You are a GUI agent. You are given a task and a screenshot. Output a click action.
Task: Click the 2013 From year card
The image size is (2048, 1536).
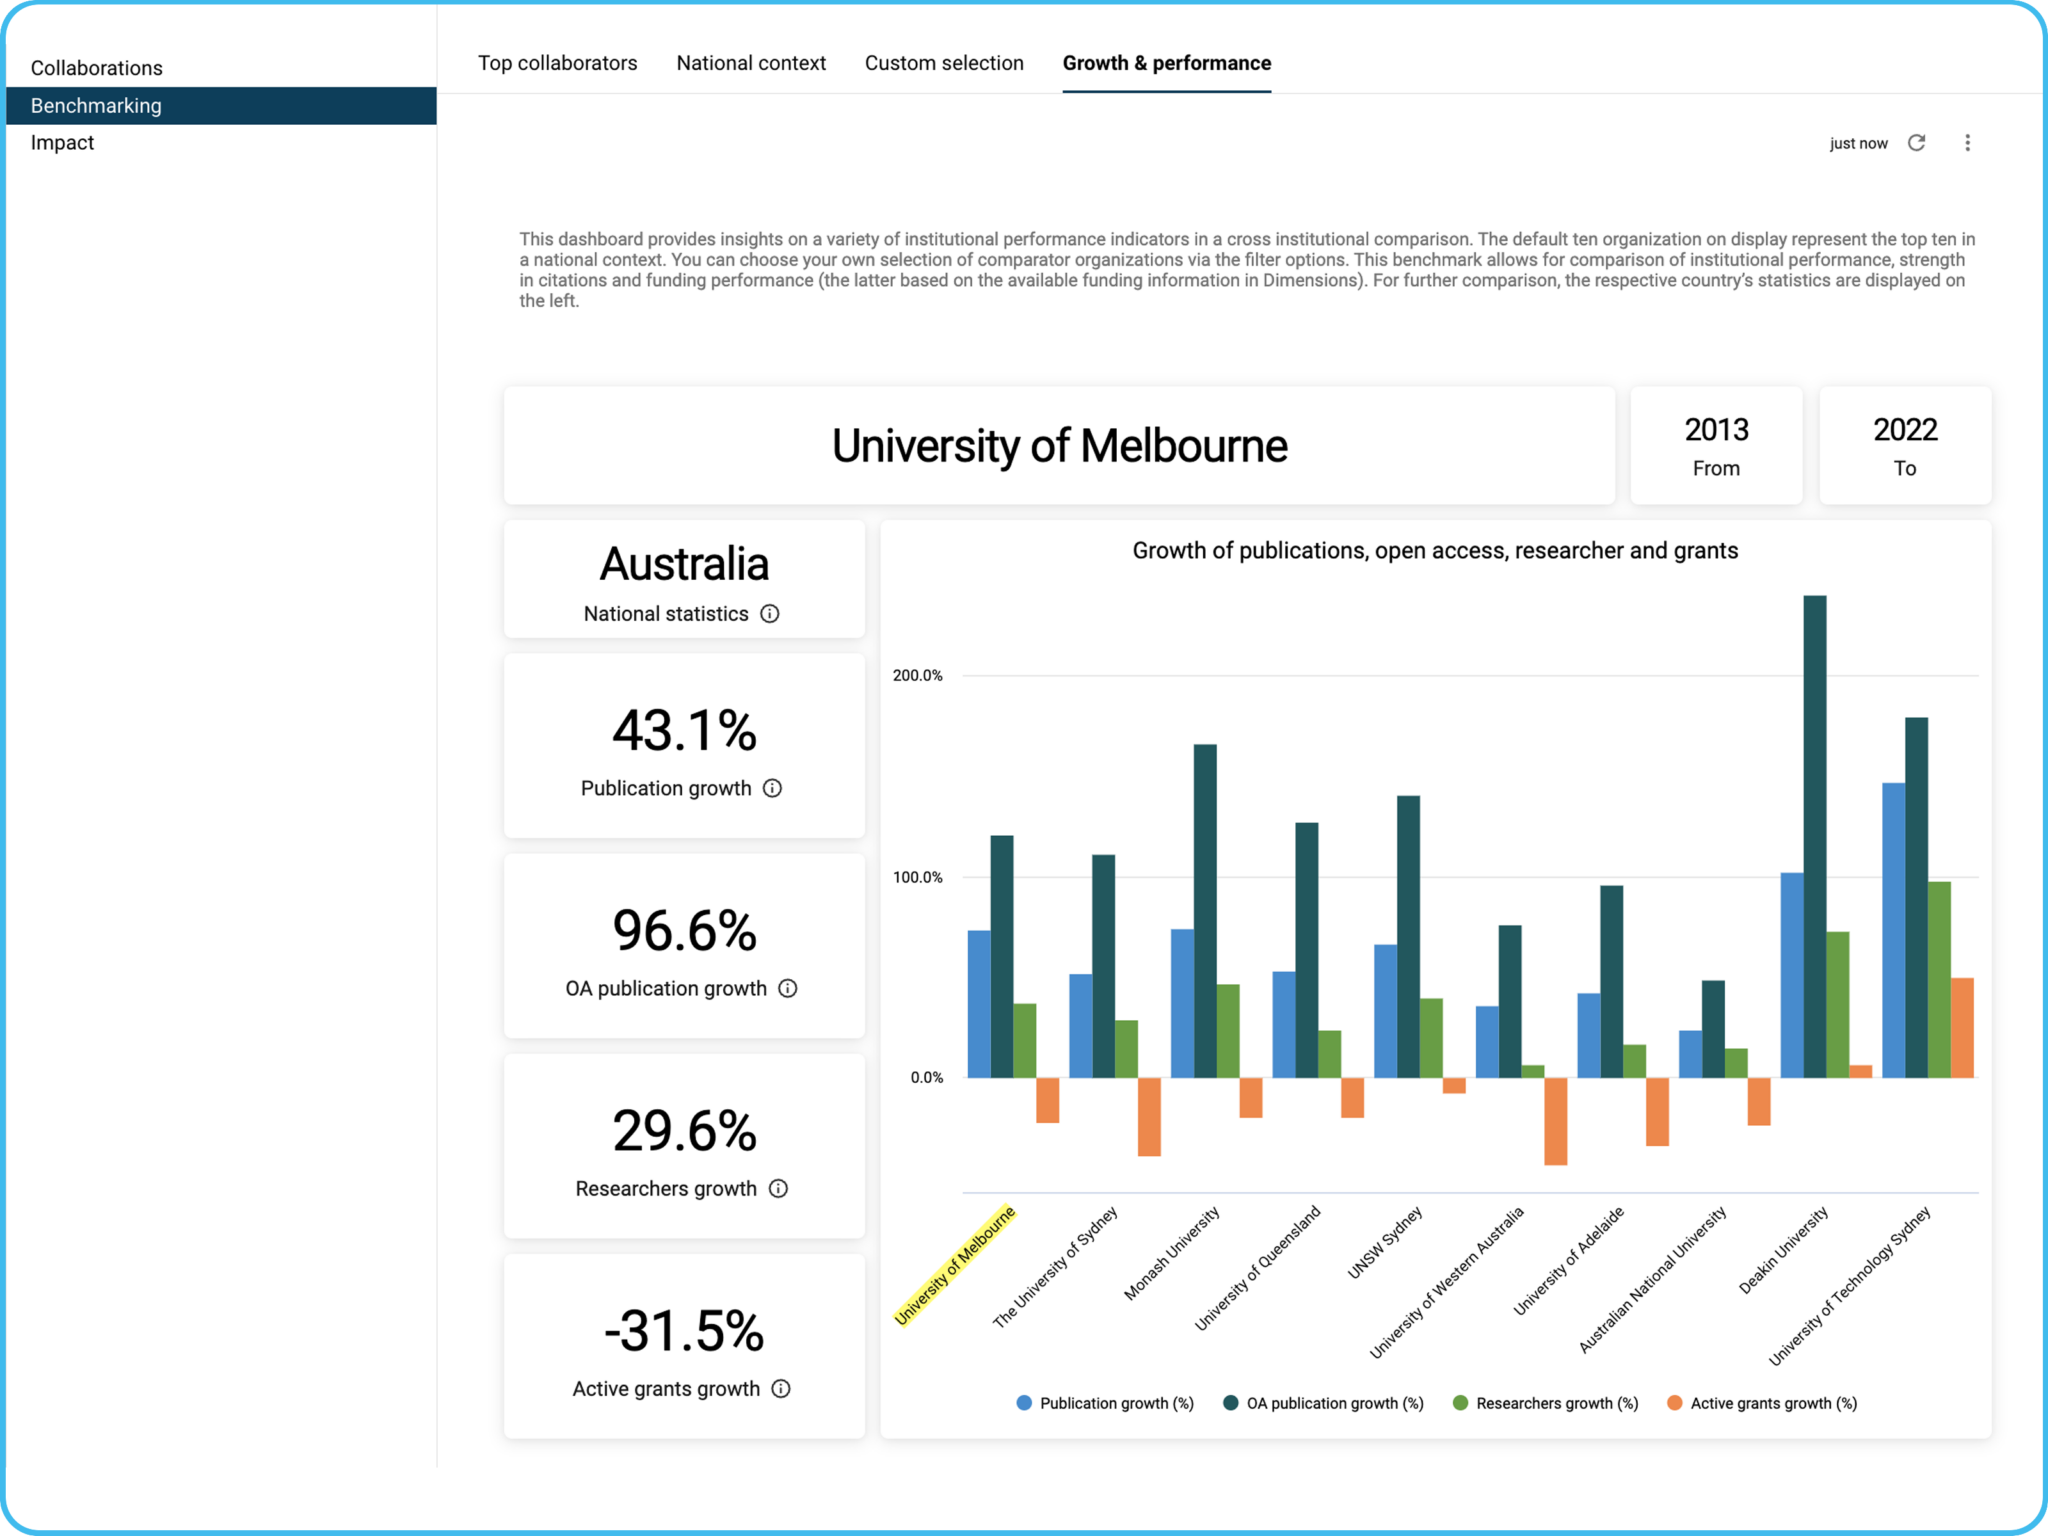tap(1716, 445)
